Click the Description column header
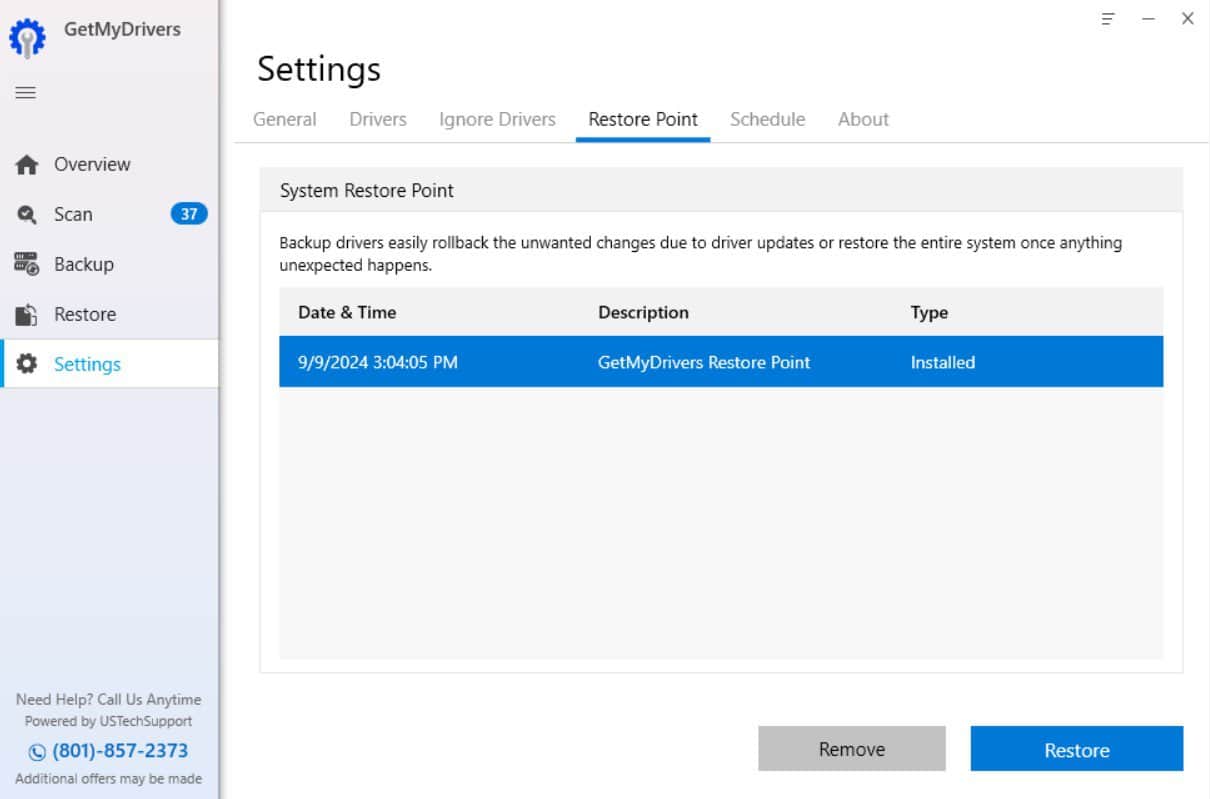Viewport: 1210px width, 799px height. [643, 312]
